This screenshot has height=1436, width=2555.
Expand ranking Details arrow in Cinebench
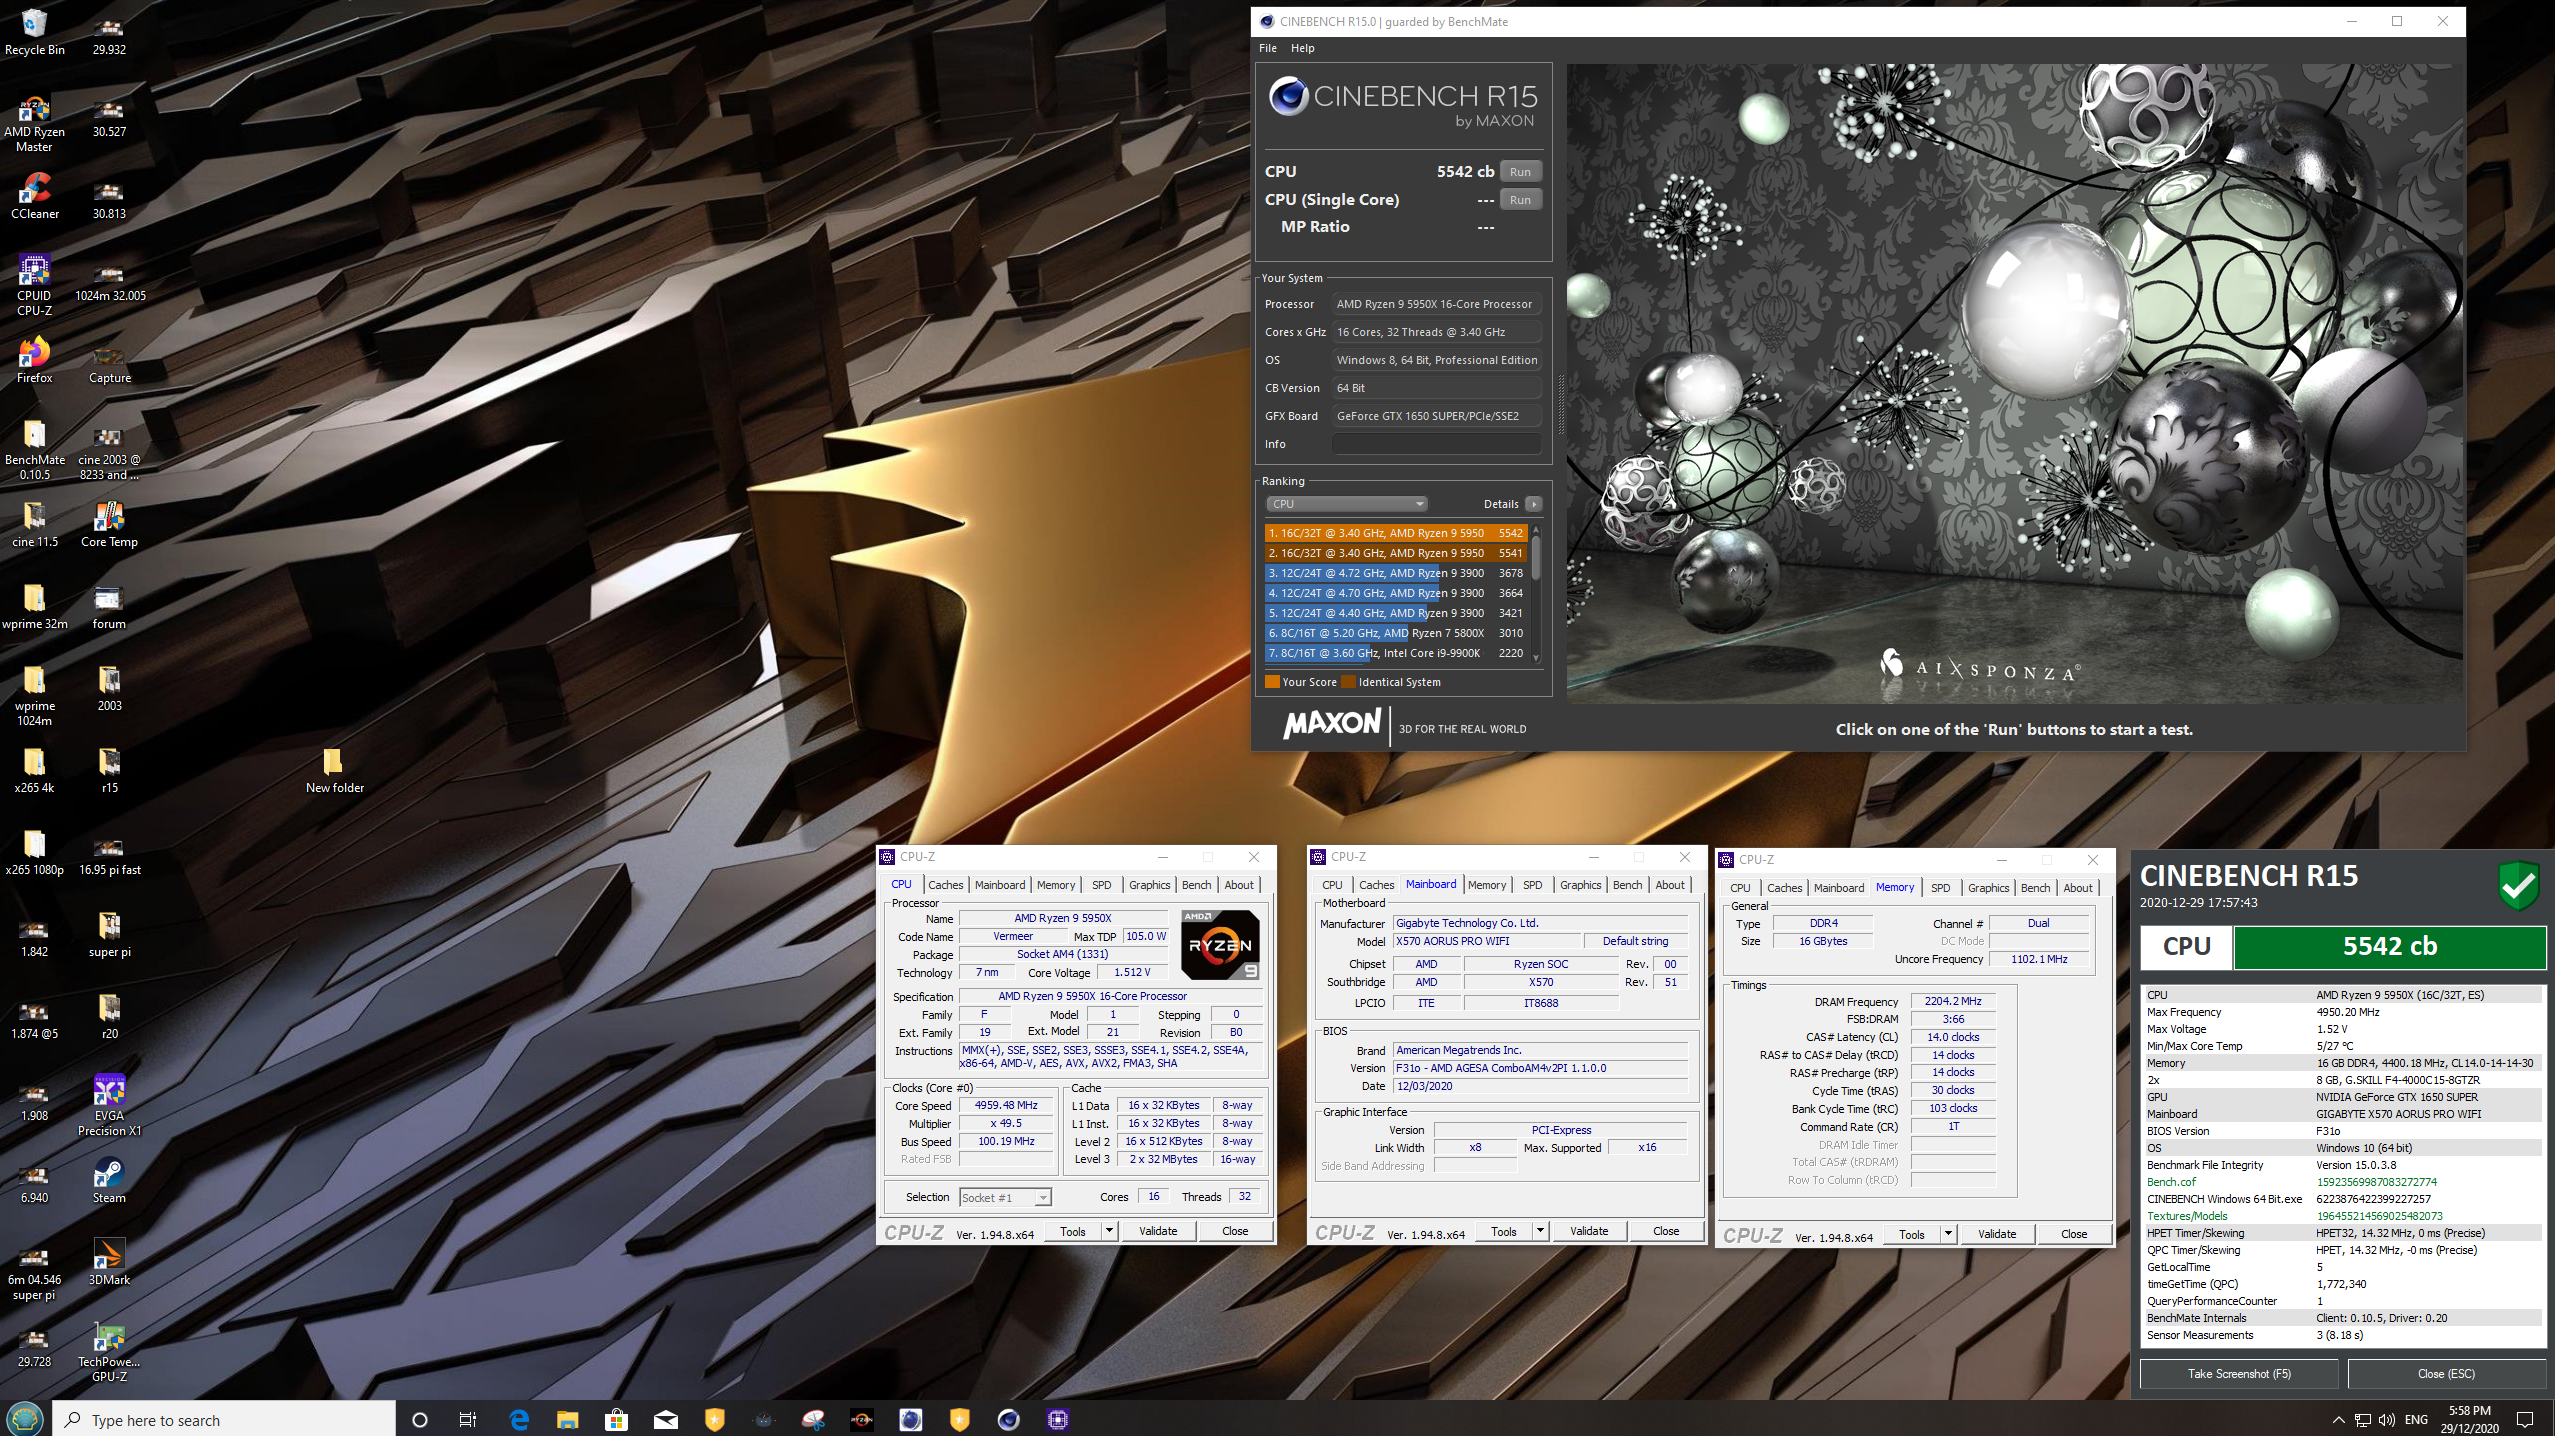pos(1533,504)
